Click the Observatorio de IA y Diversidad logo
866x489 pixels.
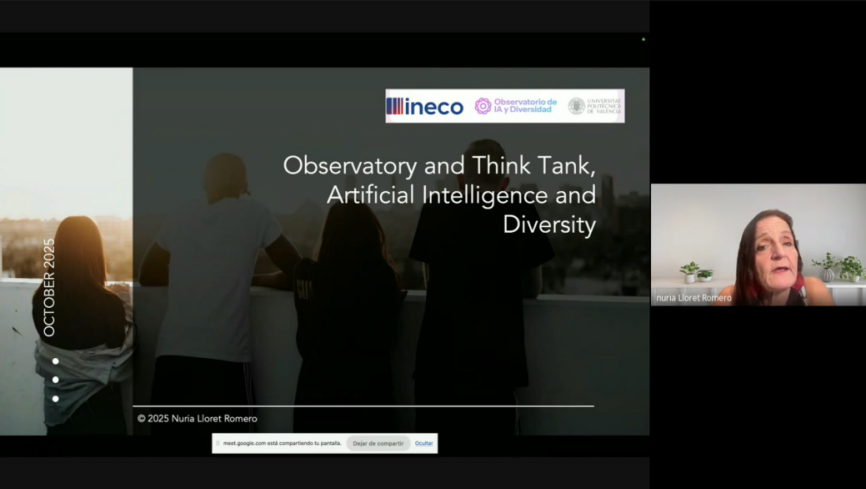click(515, 106)
